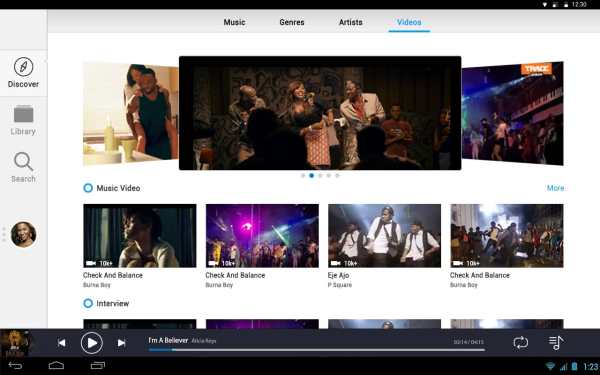Click camera icon on Eje Ajo thumbnail
The height and width of the screenshot is (375, 600).
[335, 263]
